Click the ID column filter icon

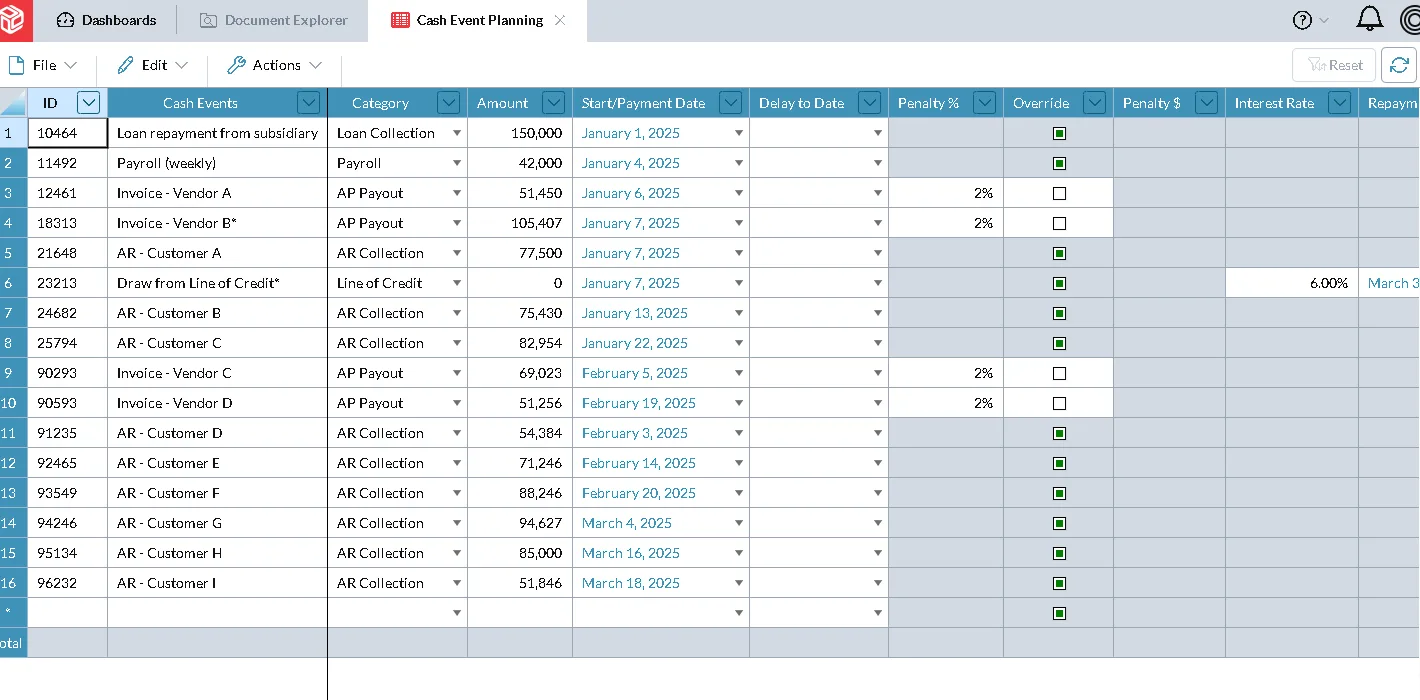coord(89,103)
